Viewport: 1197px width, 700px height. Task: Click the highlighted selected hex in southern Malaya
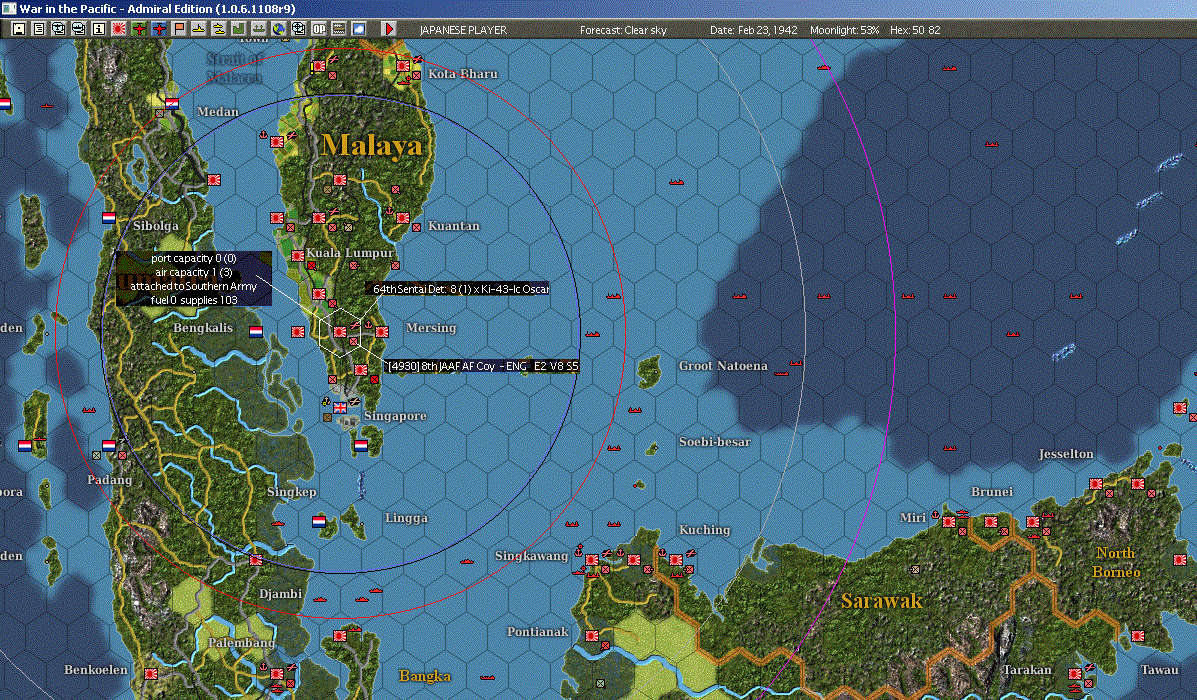coord(340,332)
